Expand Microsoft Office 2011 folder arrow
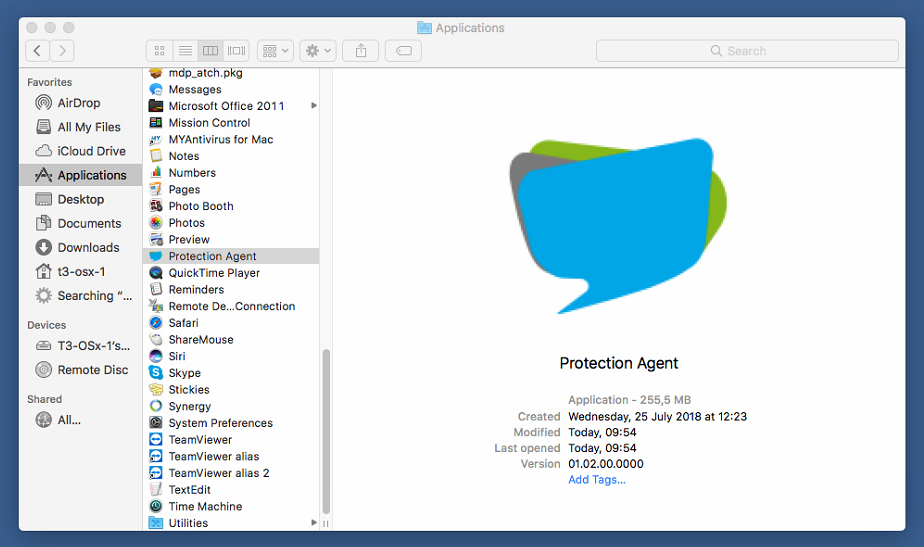 point(314,106)
